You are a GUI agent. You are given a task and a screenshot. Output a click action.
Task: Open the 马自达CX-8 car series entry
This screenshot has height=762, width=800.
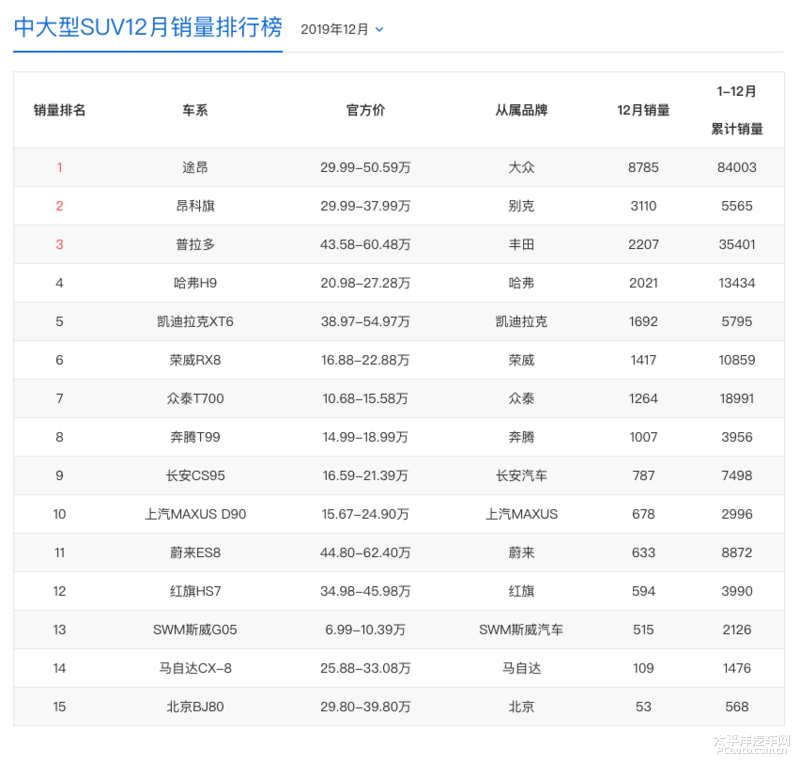point(195,668)
